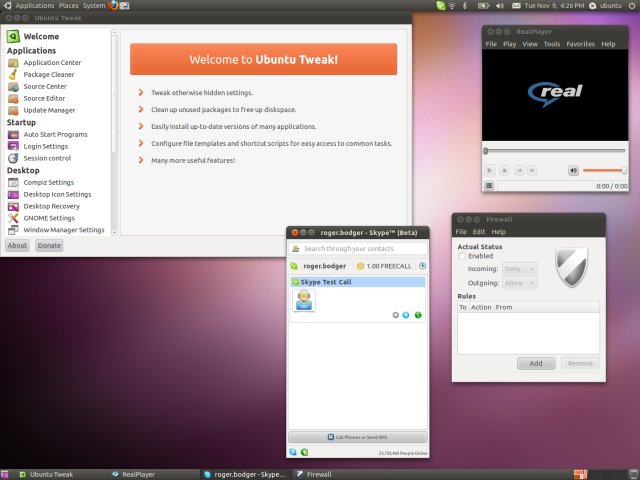
Task: Open GNOME Settings entry
Action: pyautogui.click(x=49, y=218)
